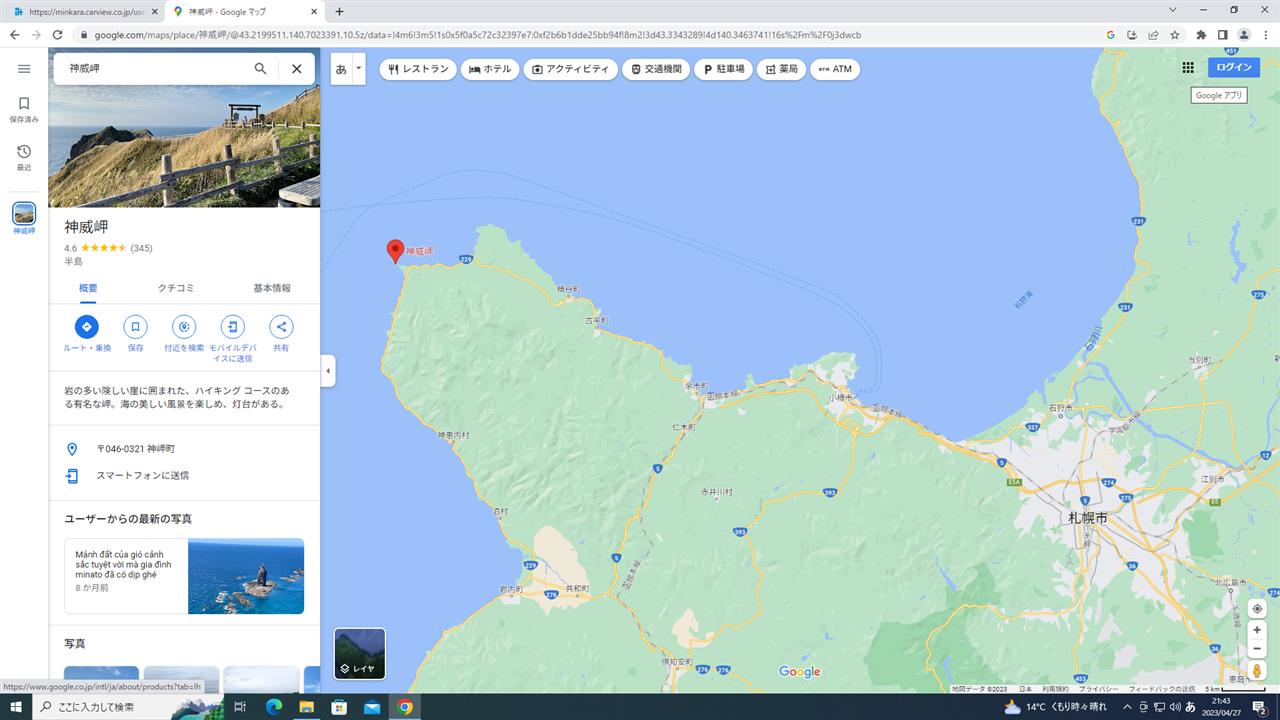Filter by アクティビティ chip
Image resolution: width=1280 pixels, height=720 pixels.
point(570,69)
